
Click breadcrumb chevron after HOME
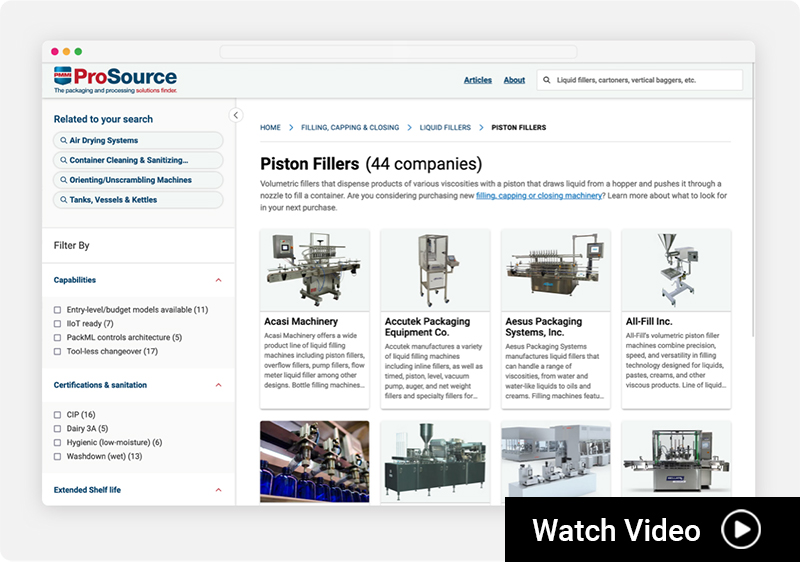pyautogui.click(x=291, y=127)
